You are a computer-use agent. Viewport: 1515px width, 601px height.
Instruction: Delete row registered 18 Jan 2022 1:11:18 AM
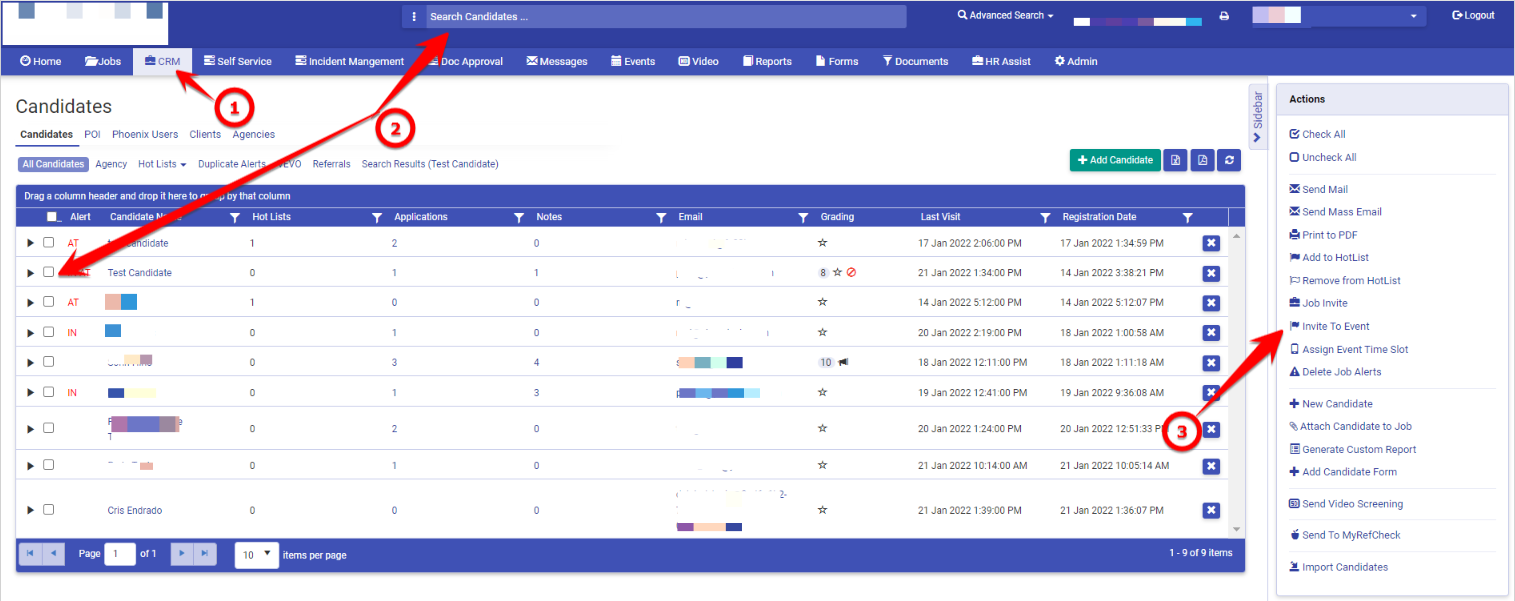pyautogui.click(x=1211, y=363)
